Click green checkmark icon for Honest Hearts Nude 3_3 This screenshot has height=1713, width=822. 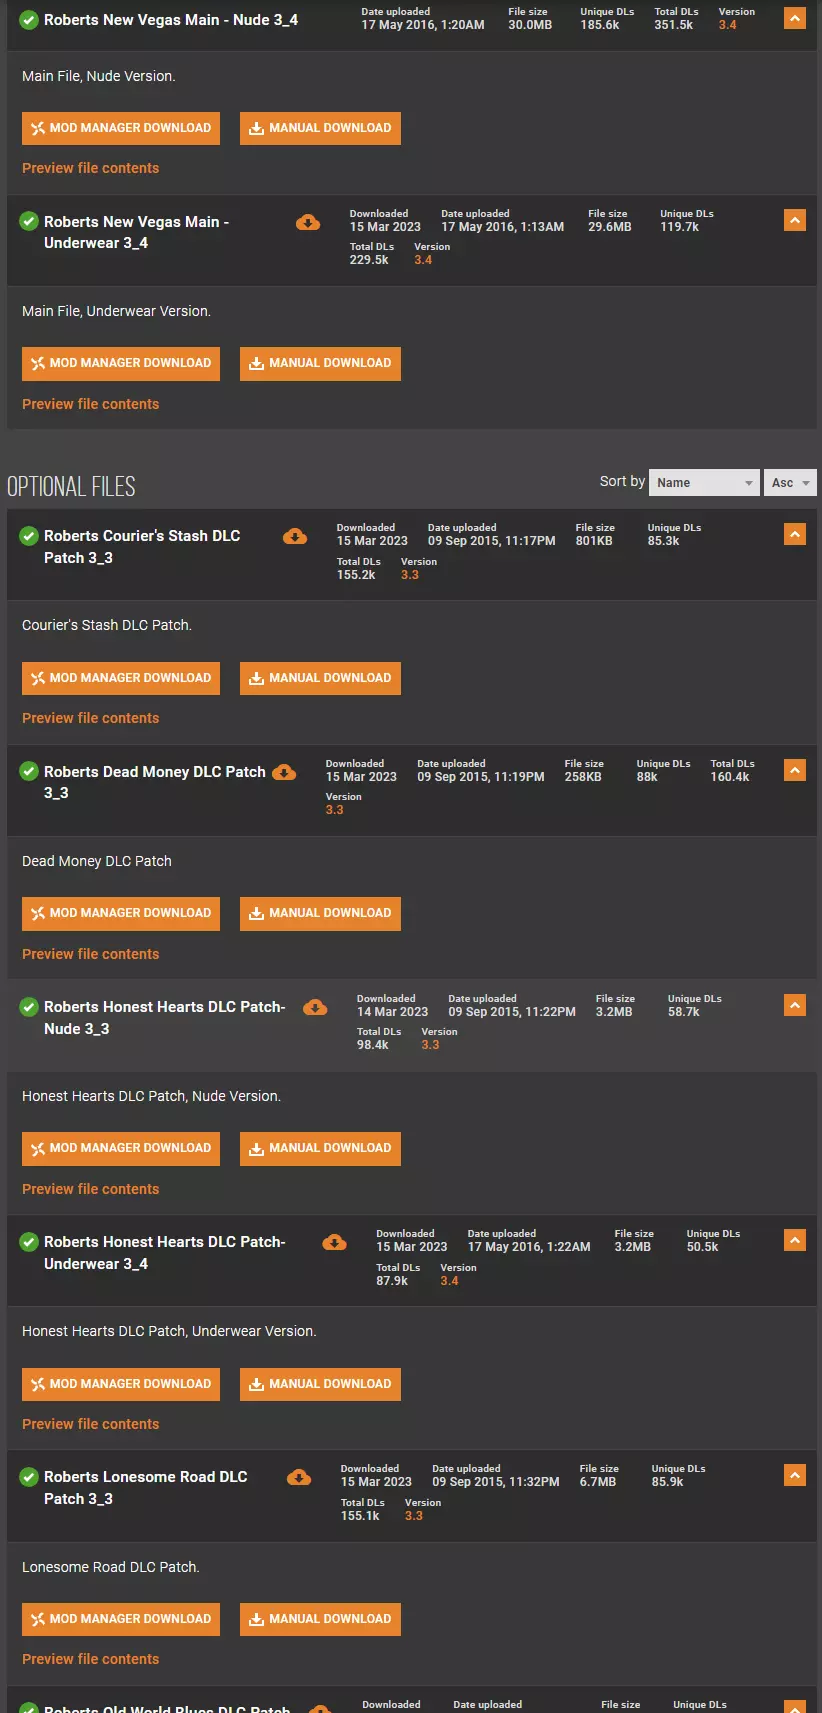tap(29, 1007)
